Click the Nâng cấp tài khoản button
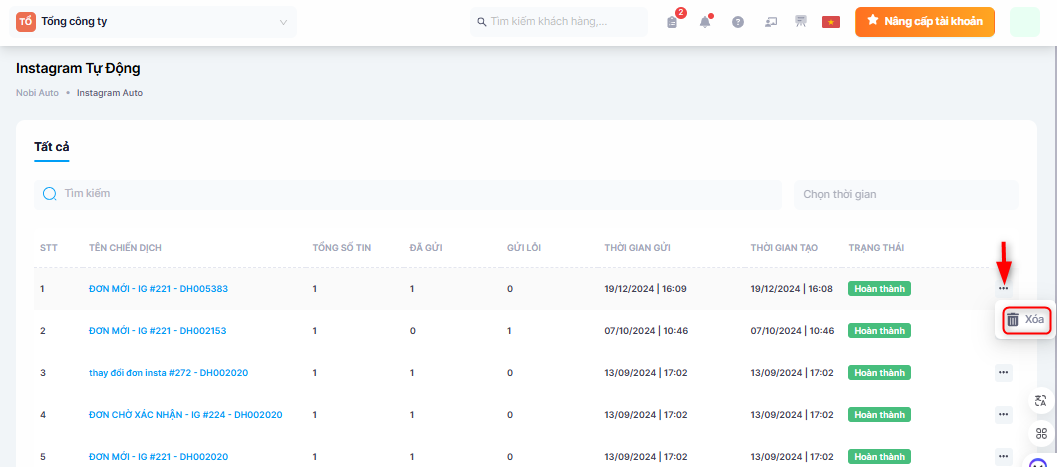The height and width of the screenshot is (467, 1057). 924,21
